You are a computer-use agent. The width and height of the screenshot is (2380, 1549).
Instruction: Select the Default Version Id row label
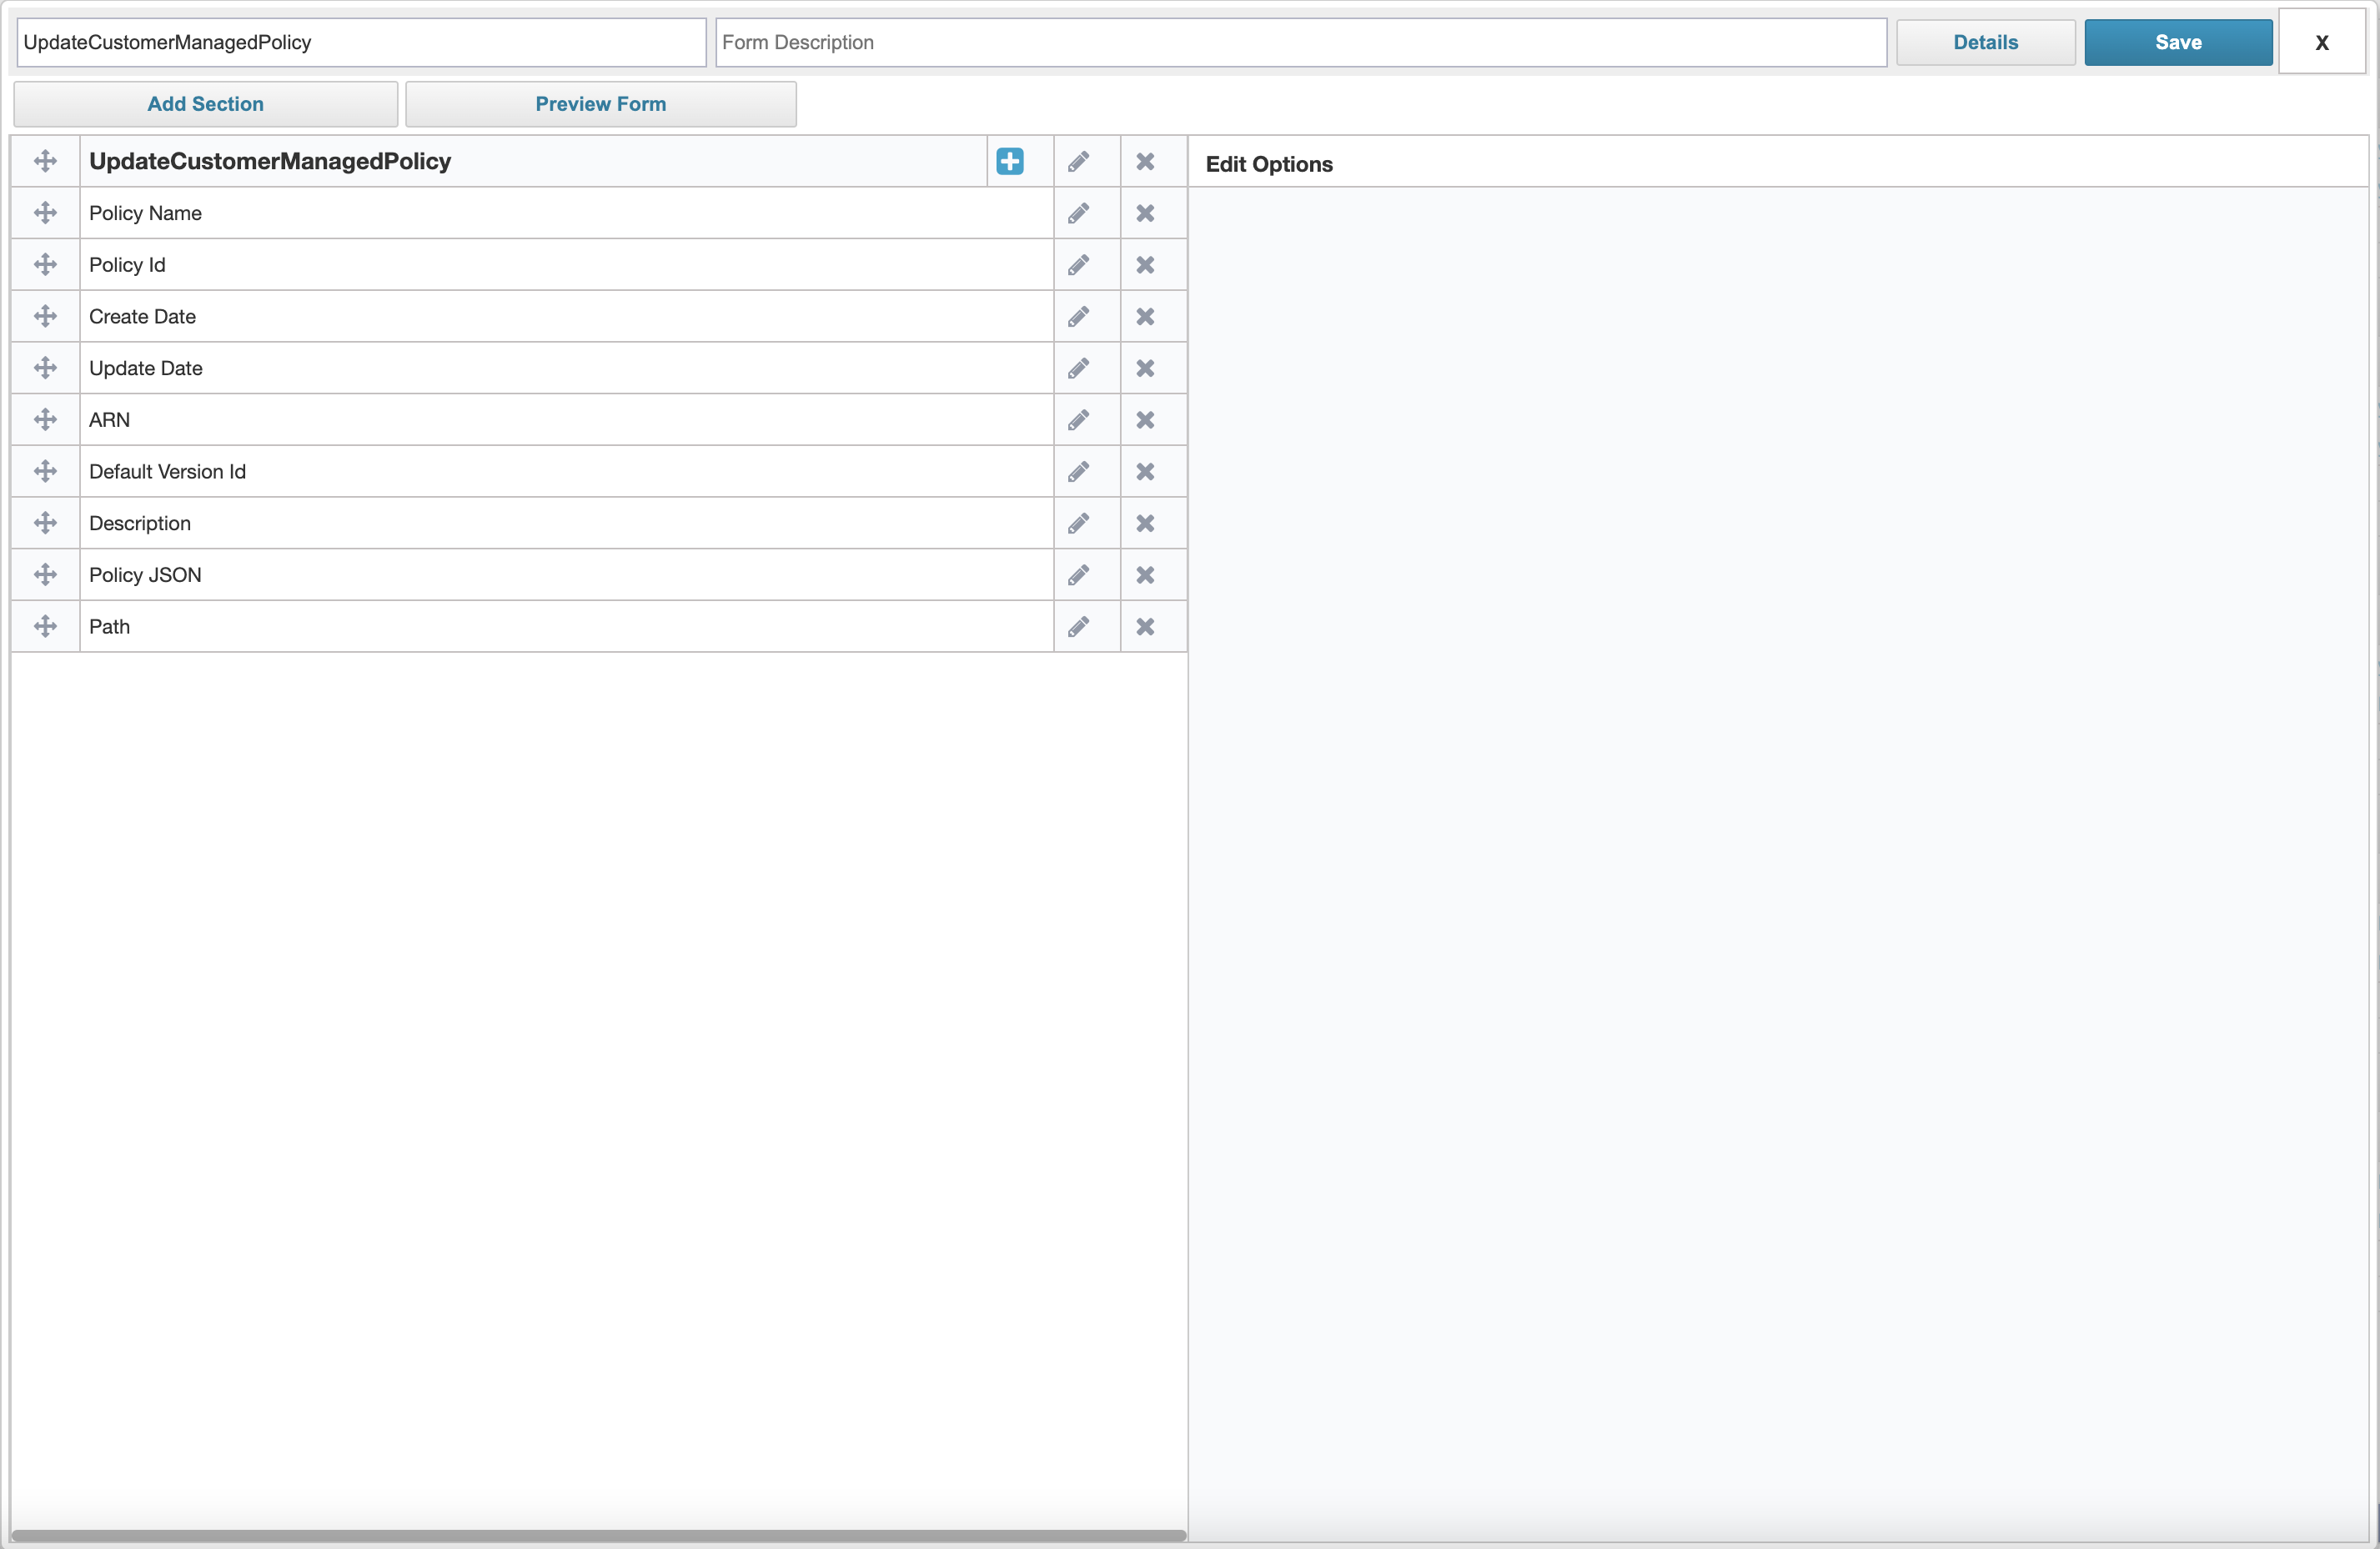[x=167, y=472]
